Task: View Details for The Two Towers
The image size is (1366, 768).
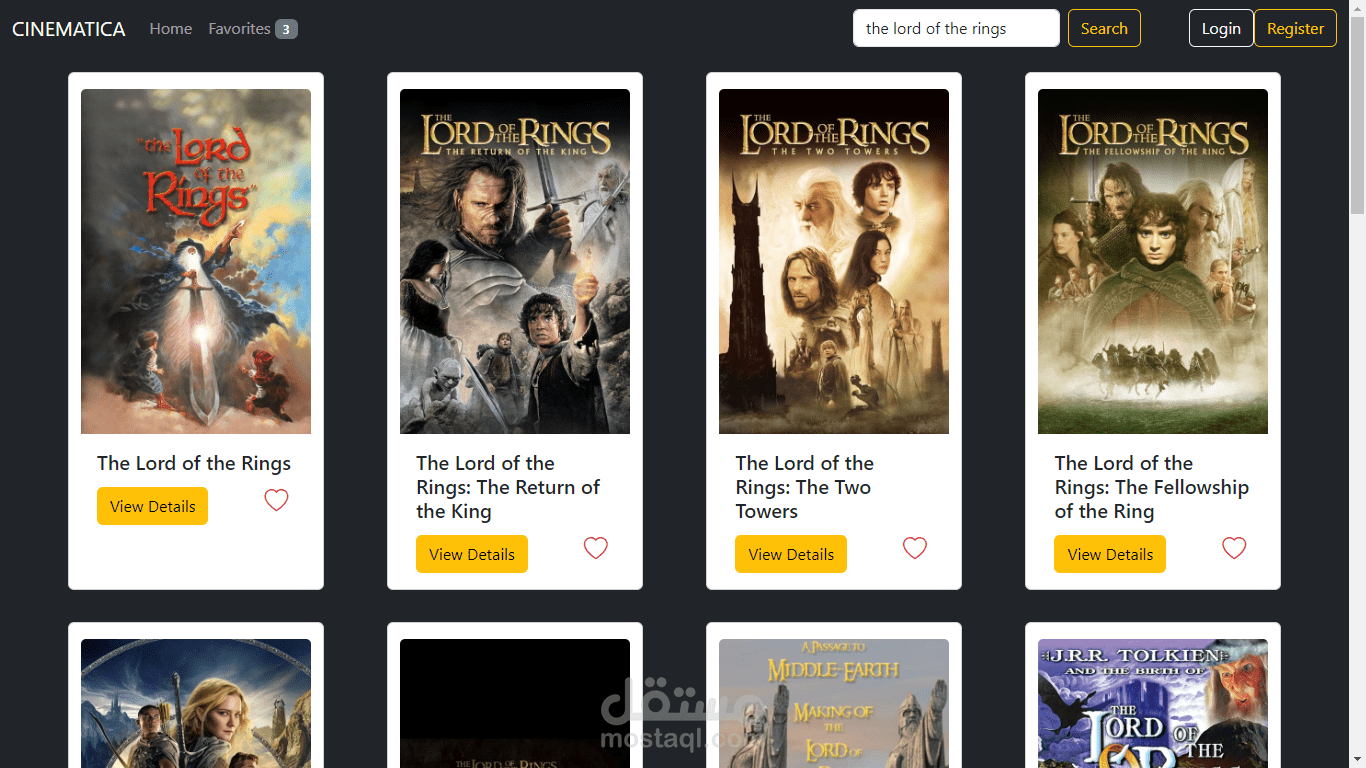Action: click(x=791, y=554)
